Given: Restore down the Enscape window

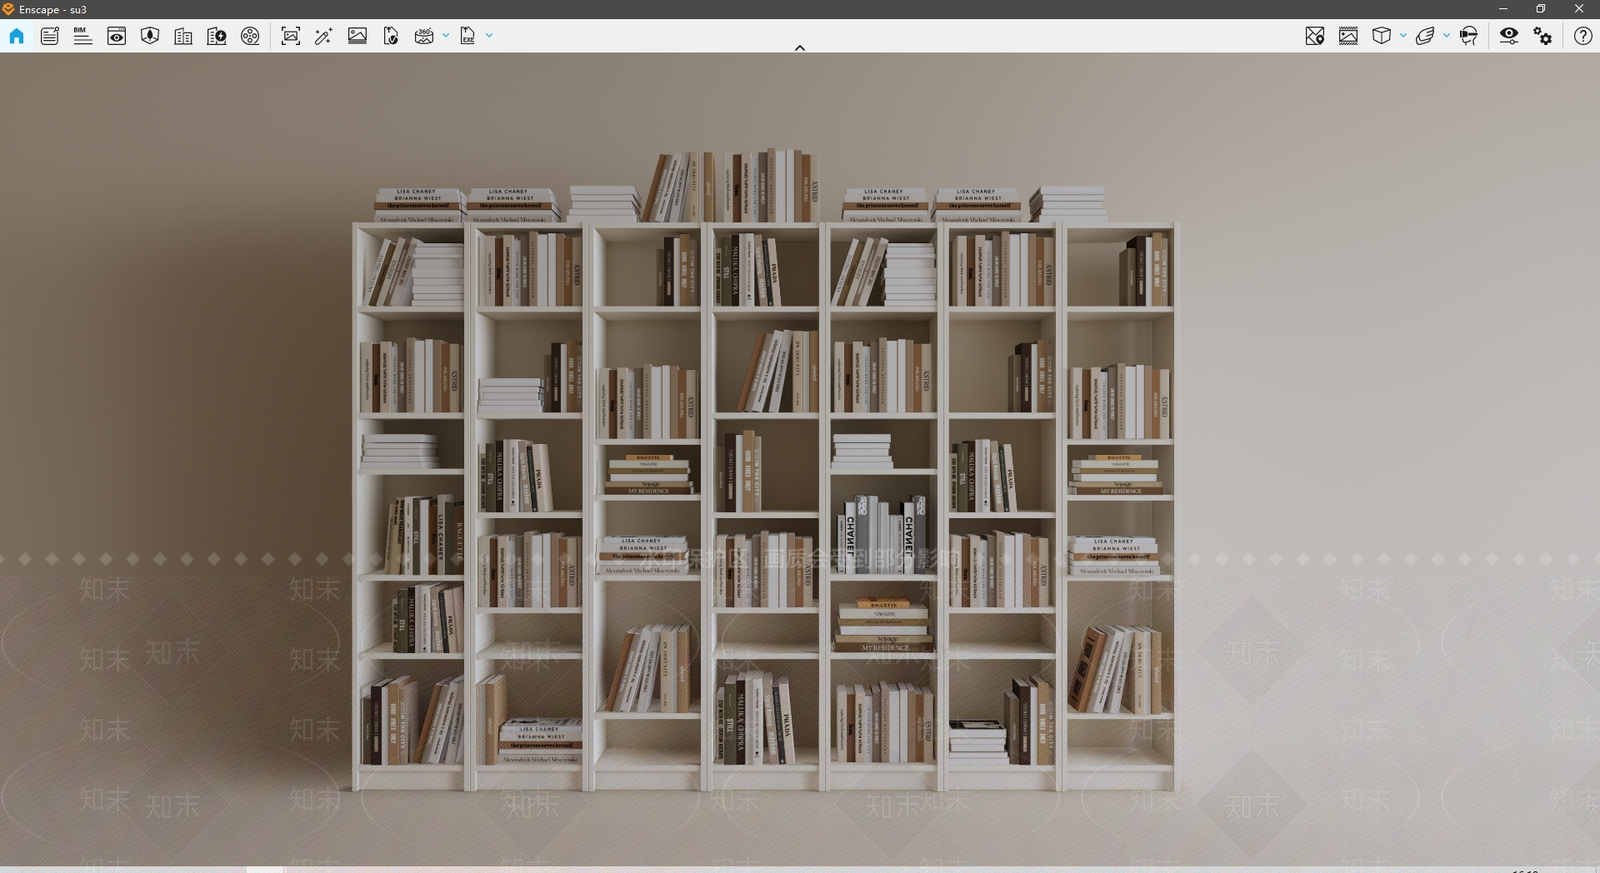Looking at the screenshot, I should tap(1541, 9).
